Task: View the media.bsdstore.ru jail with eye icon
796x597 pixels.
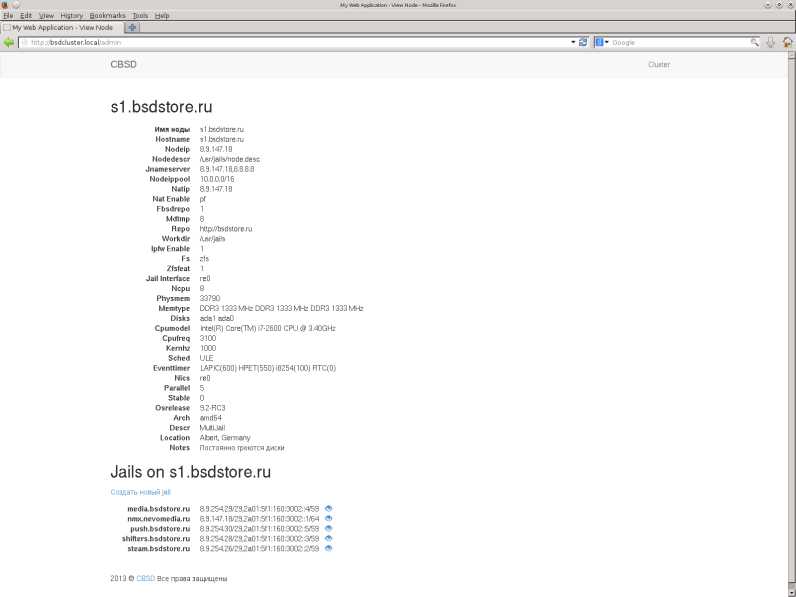Action: pos(328,509)
